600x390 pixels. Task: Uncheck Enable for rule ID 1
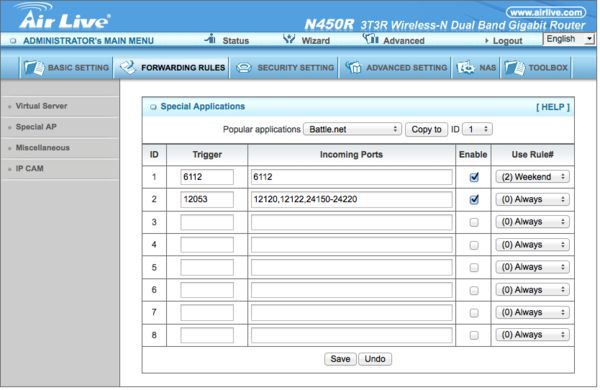[x=474, y=177]
